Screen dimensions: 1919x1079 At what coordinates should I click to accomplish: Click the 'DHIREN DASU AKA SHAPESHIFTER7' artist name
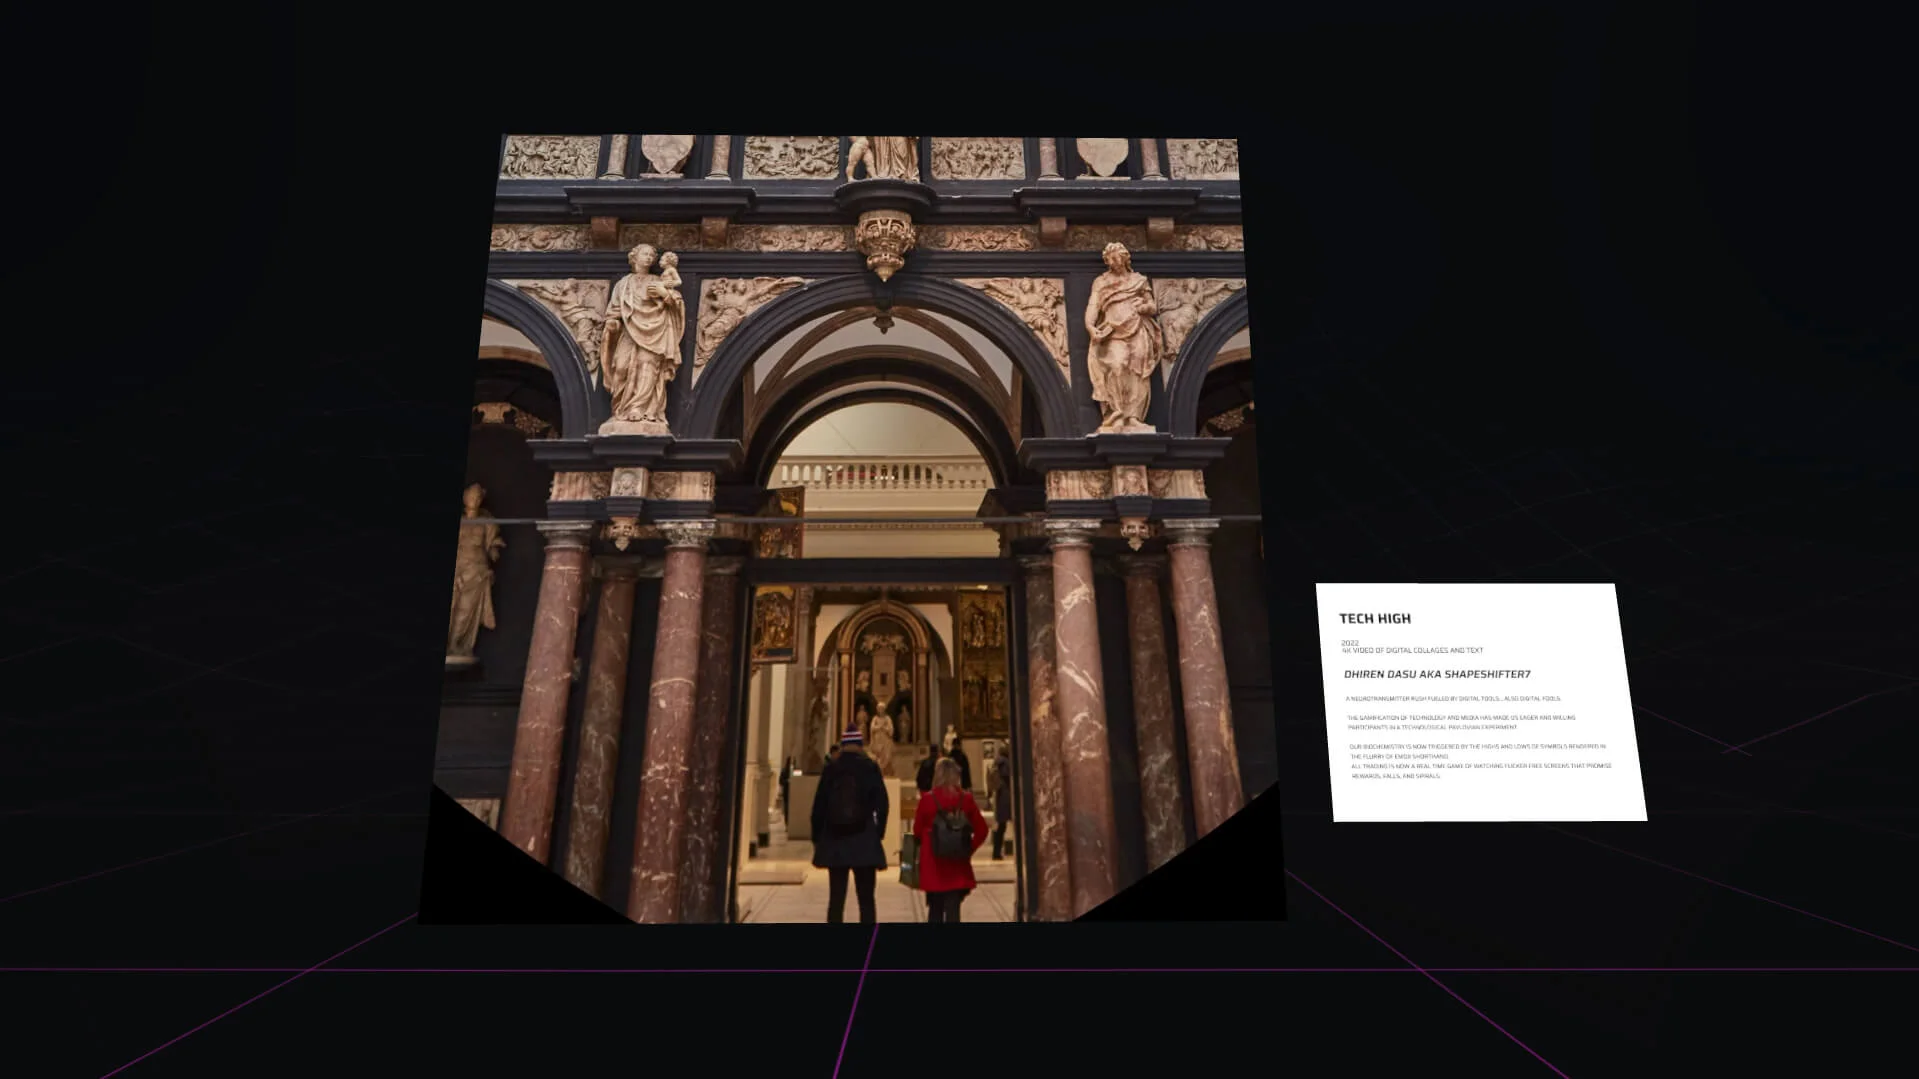[1437, 675]
